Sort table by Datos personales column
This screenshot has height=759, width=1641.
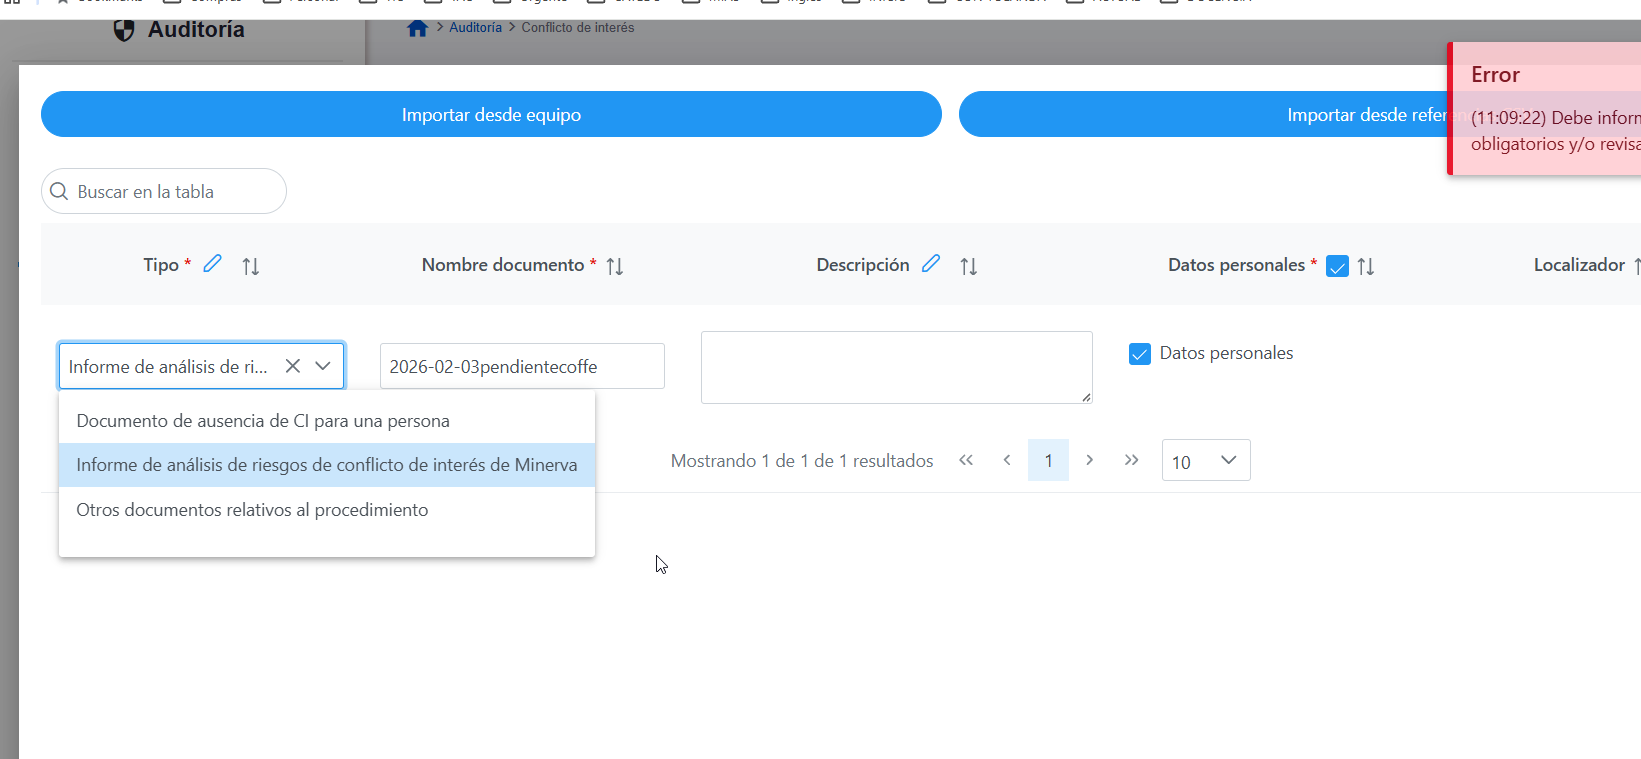(x=1366, y=266)
